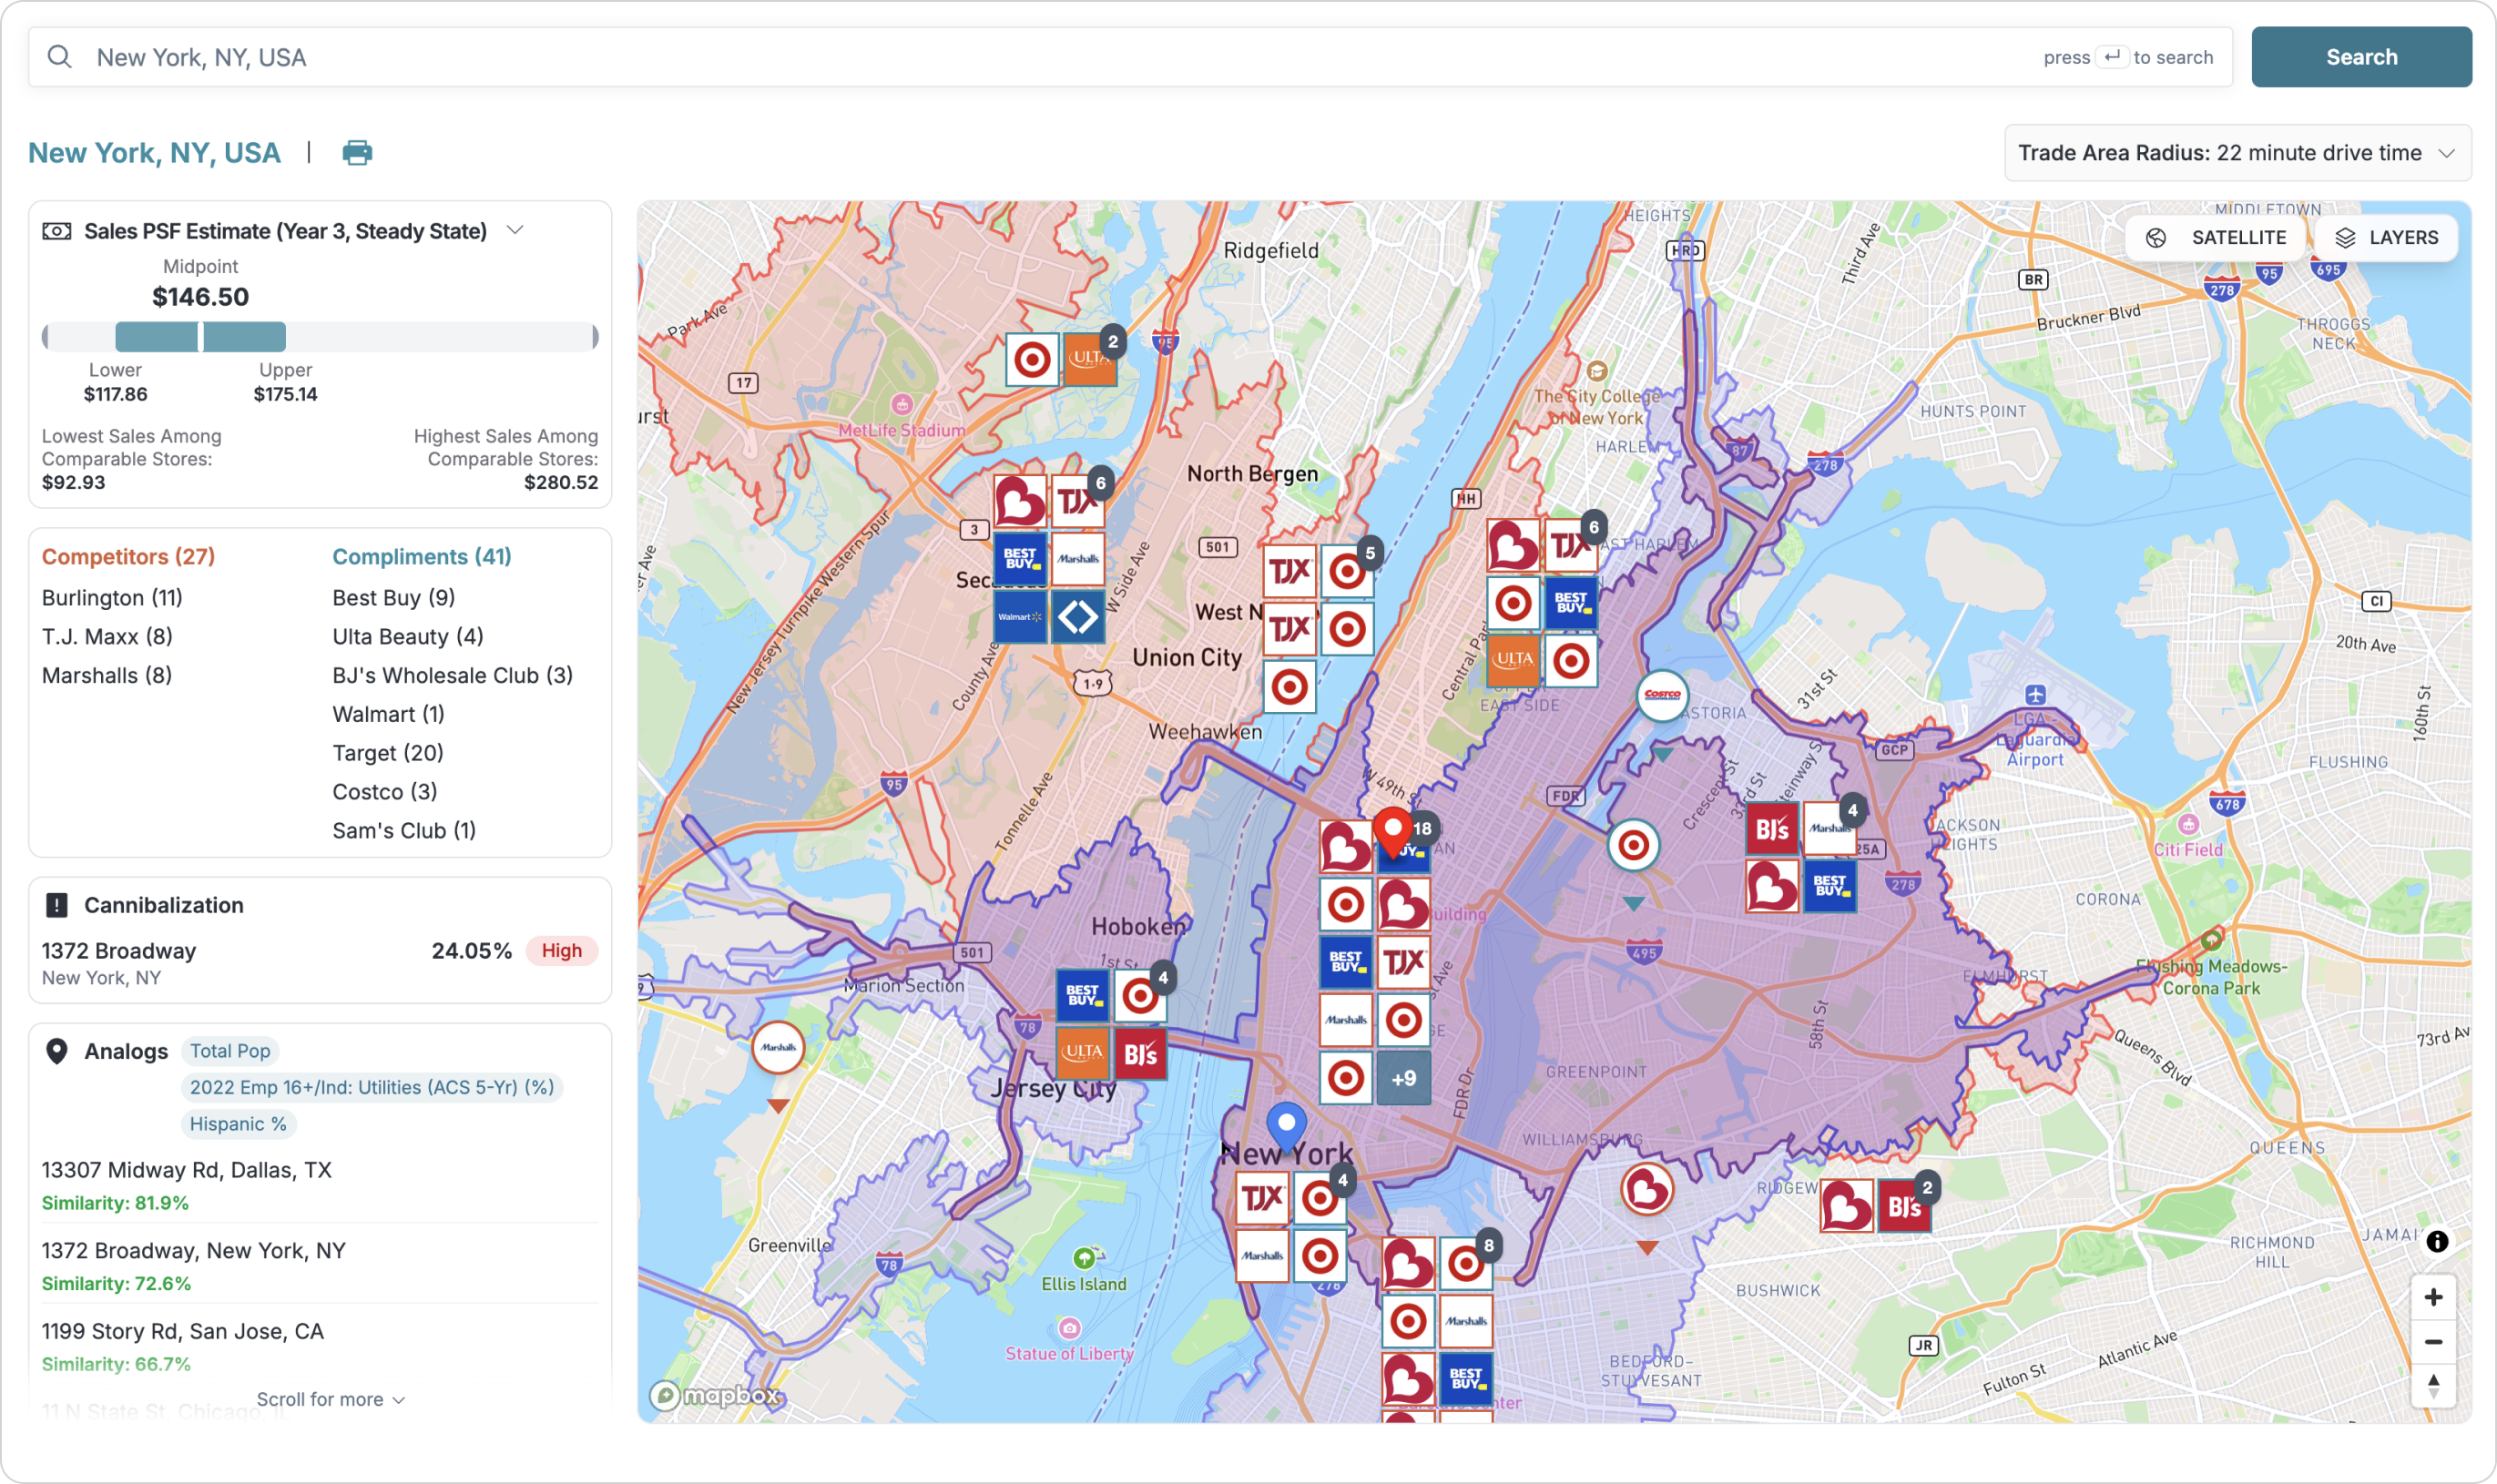Click Costco (3) entry
The width and height of the screenshot is (2497, 1484).
385,792
